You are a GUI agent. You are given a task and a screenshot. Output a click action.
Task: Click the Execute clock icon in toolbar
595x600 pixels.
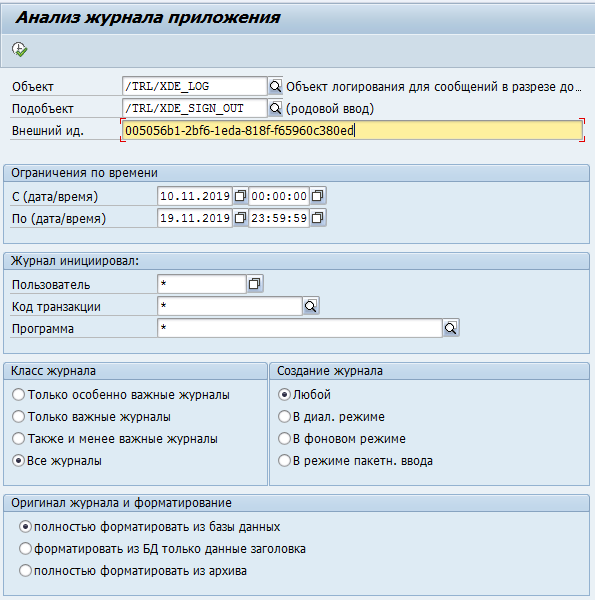coord(19,49)
